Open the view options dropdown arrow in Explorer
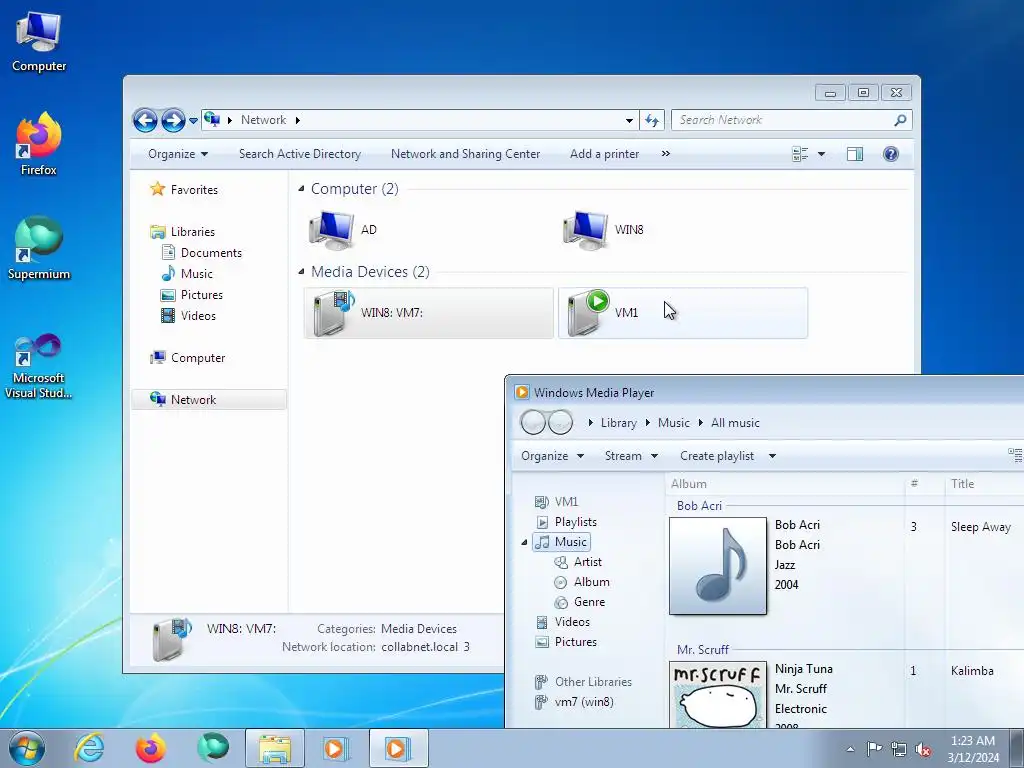The height and width of the screenshot is (768, 1024). click(x=822, y=154)
